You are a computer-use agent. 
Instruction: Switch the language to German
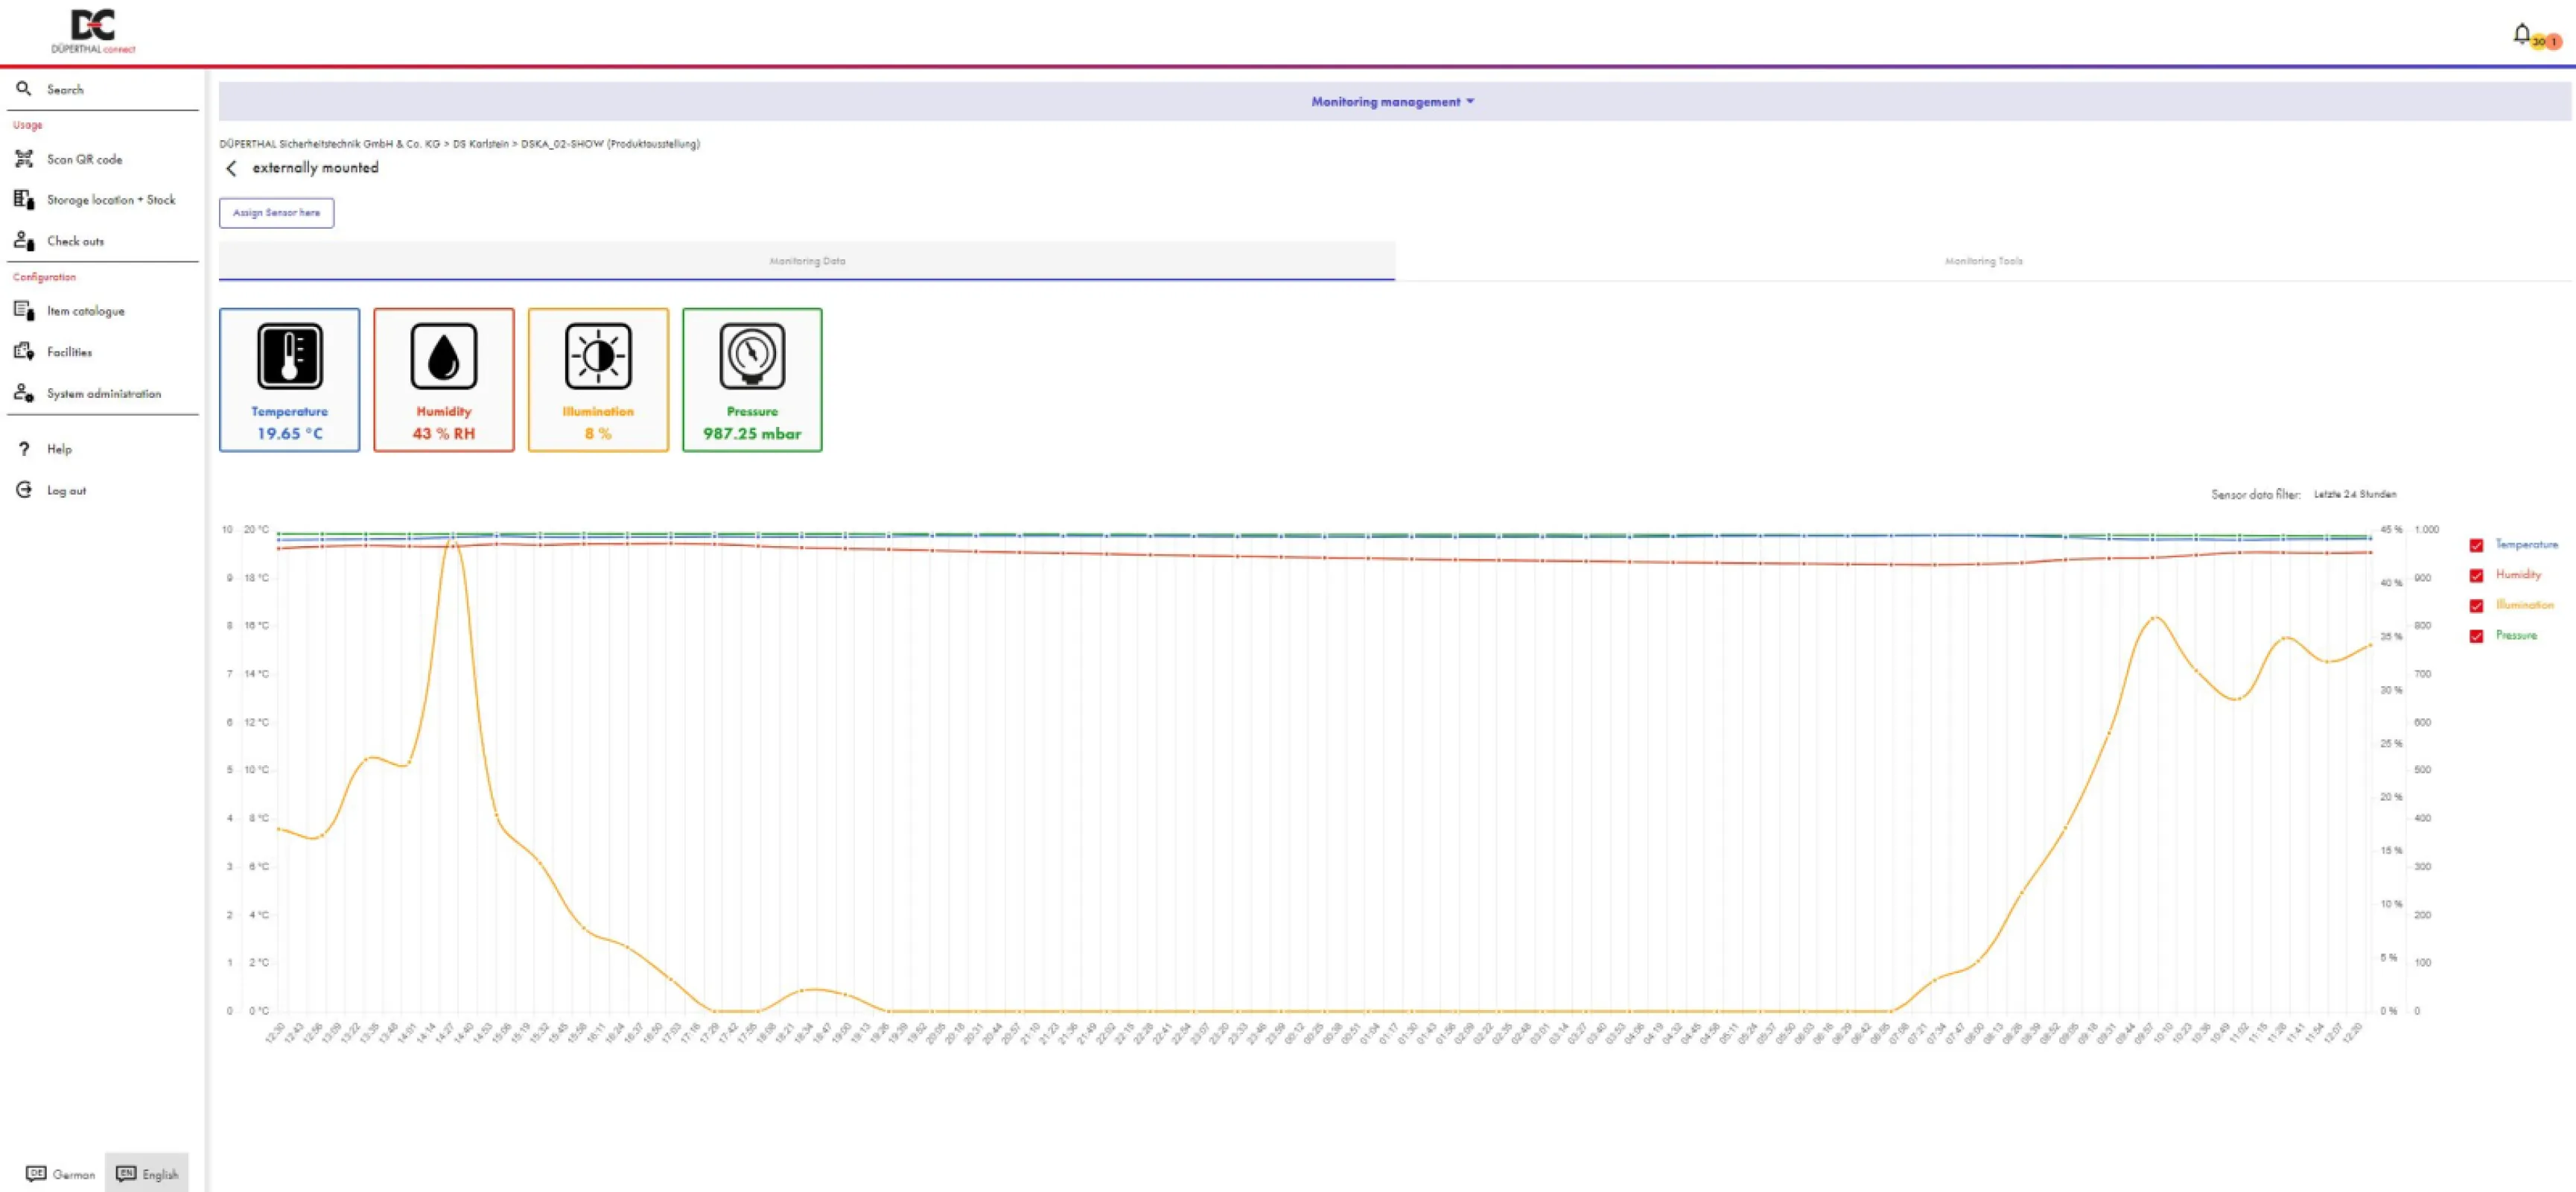(x=62, y=1174)
